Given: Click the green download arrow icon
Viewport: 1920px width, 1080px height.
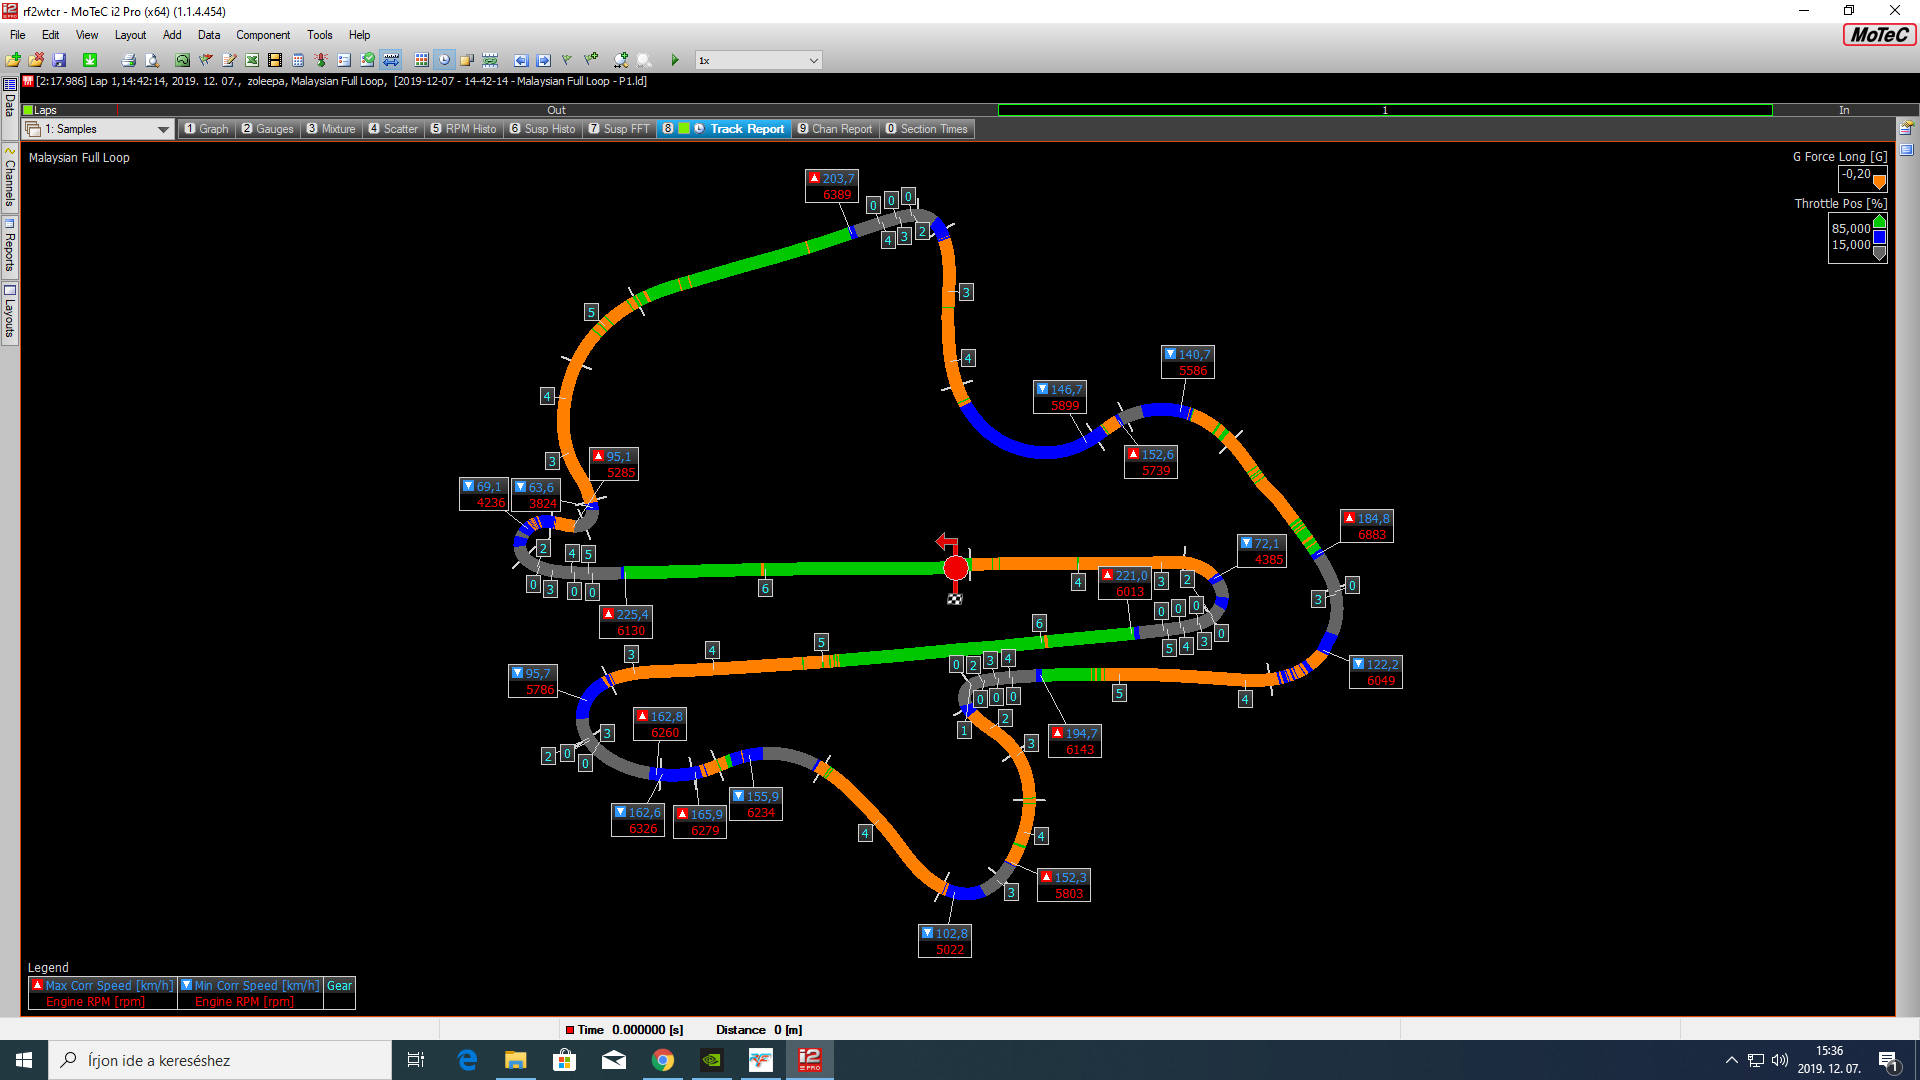Looking at the screenshot, I should (90, 60).
